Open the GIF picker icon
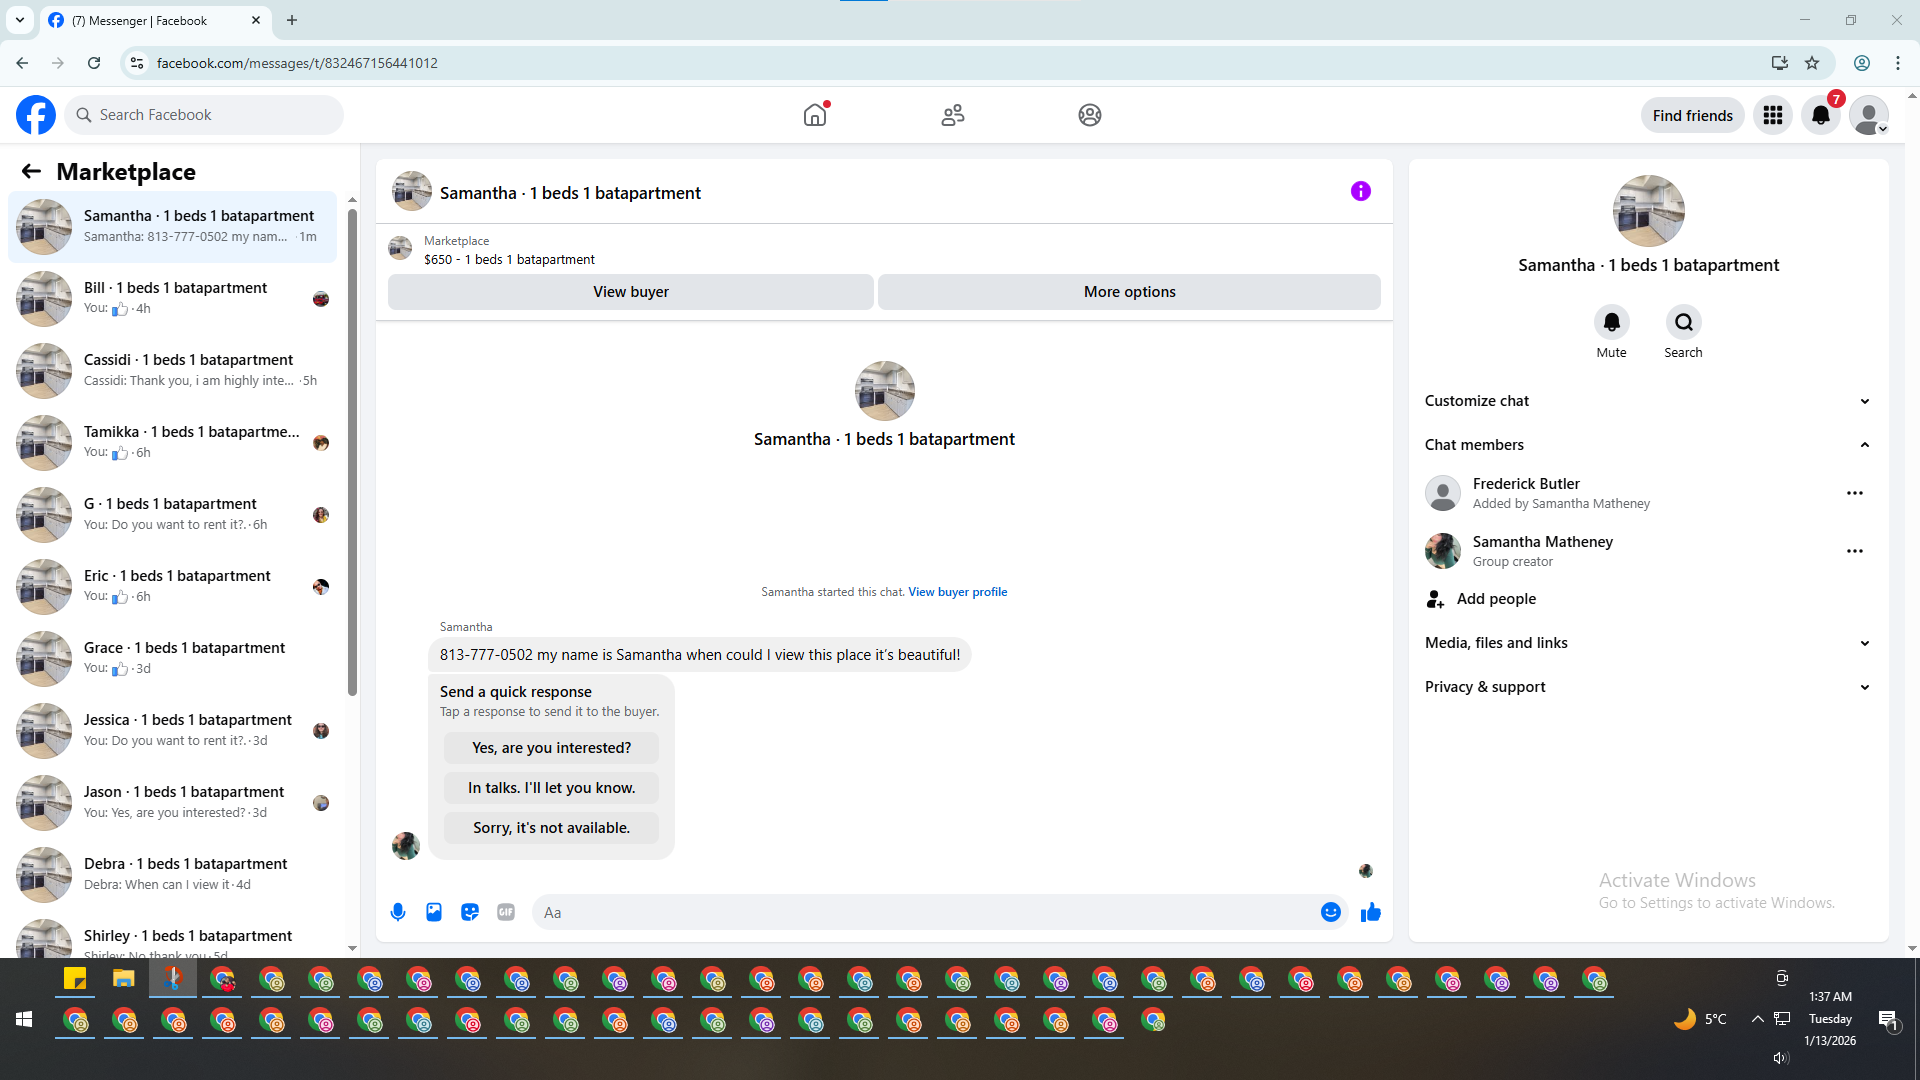Image resolution: width=1920 pixels, height=1080 pixels. tap(506, 912)
